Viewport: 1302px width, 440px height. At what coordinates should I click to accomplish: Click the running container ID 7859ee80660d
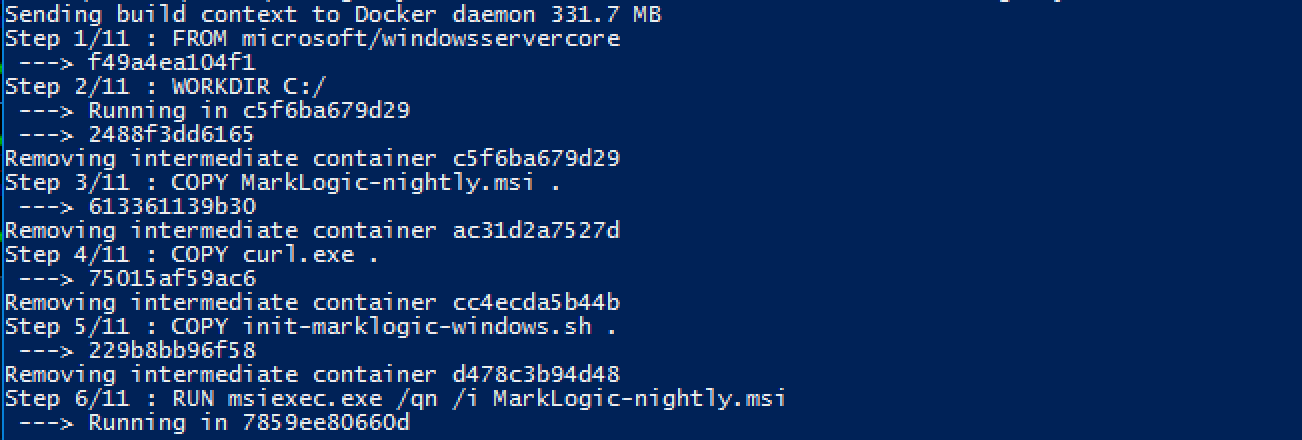click(x=326, y=423)
